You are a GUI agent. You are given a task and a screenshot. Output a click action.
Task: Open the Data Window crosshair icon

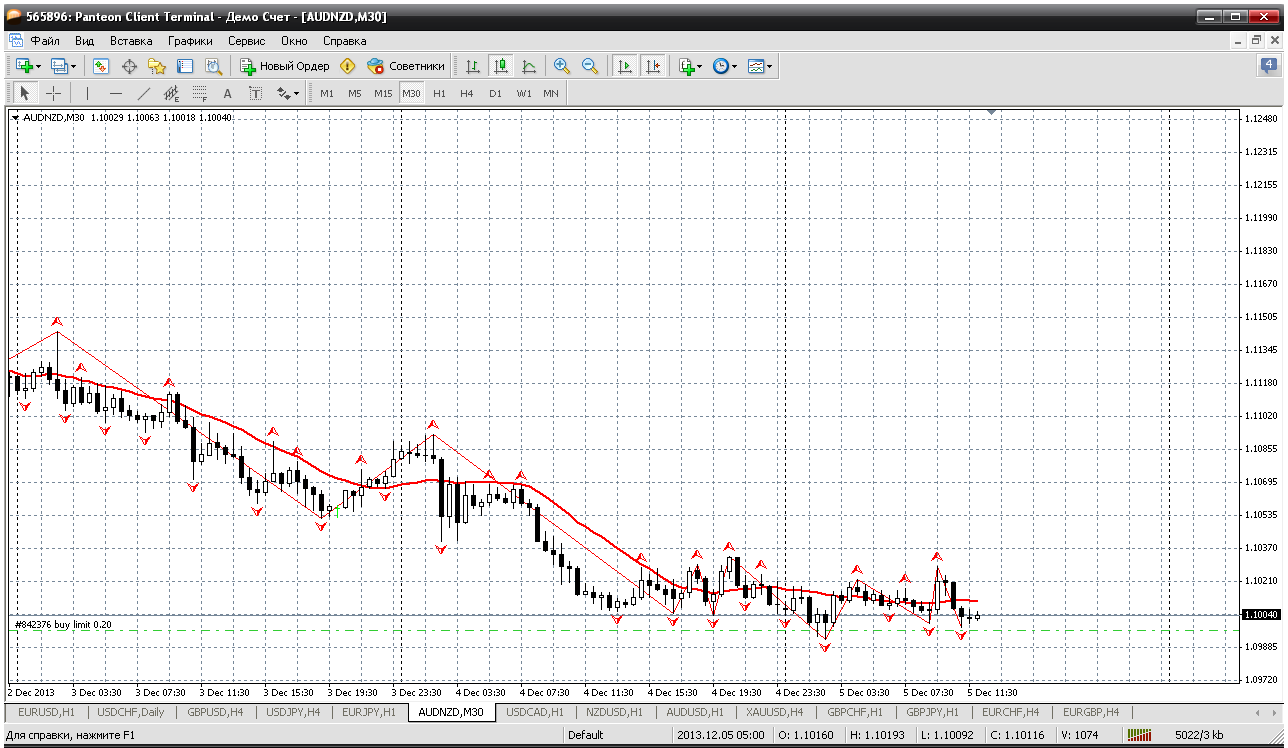click(129, 66)
